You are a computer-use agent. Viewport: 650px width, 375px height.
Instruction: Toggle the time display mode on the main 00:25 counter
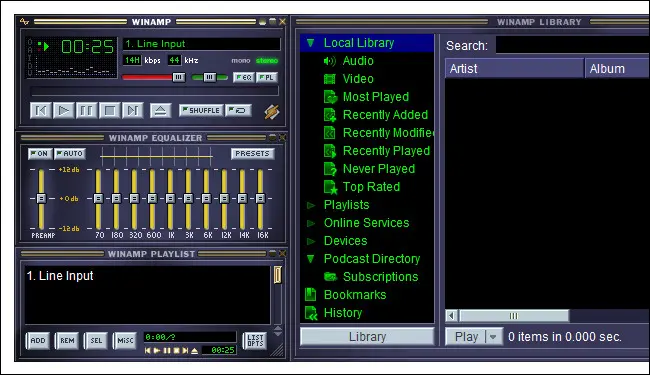(x=87, y=47)
